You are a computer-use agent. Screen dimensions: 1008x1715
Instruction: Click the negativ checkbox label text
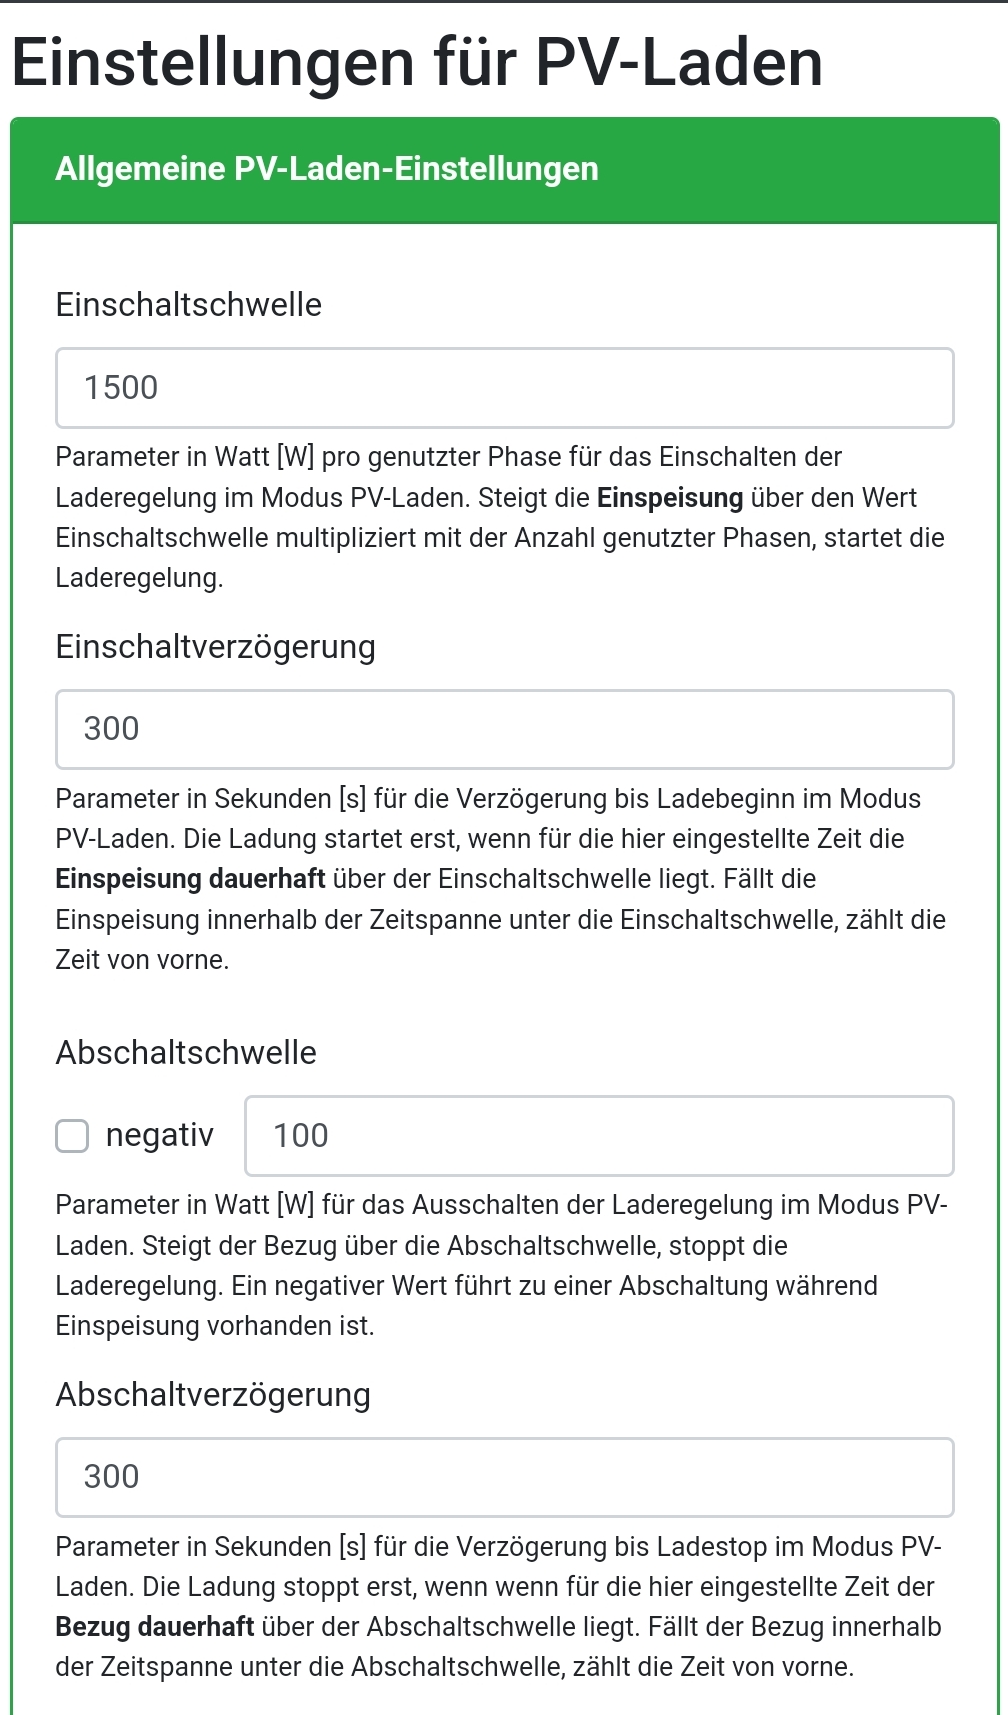[x=159, y=1136]
